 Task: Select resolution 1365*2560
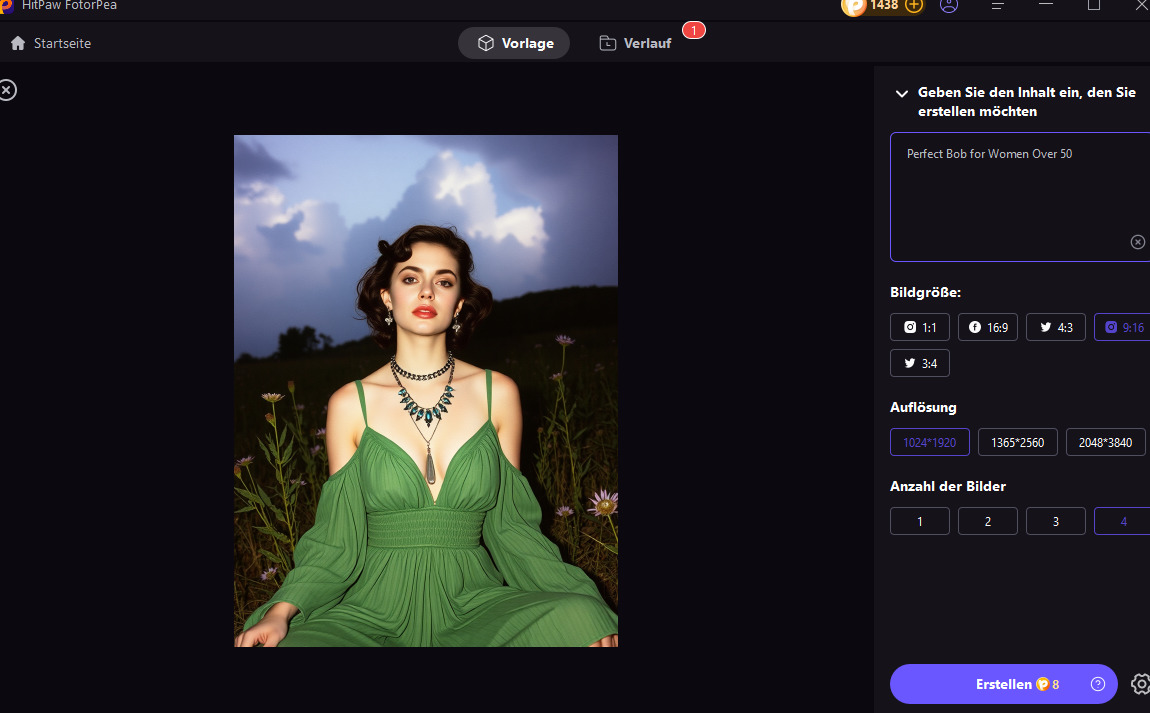pyautogui.click(x=1018, y=442)
